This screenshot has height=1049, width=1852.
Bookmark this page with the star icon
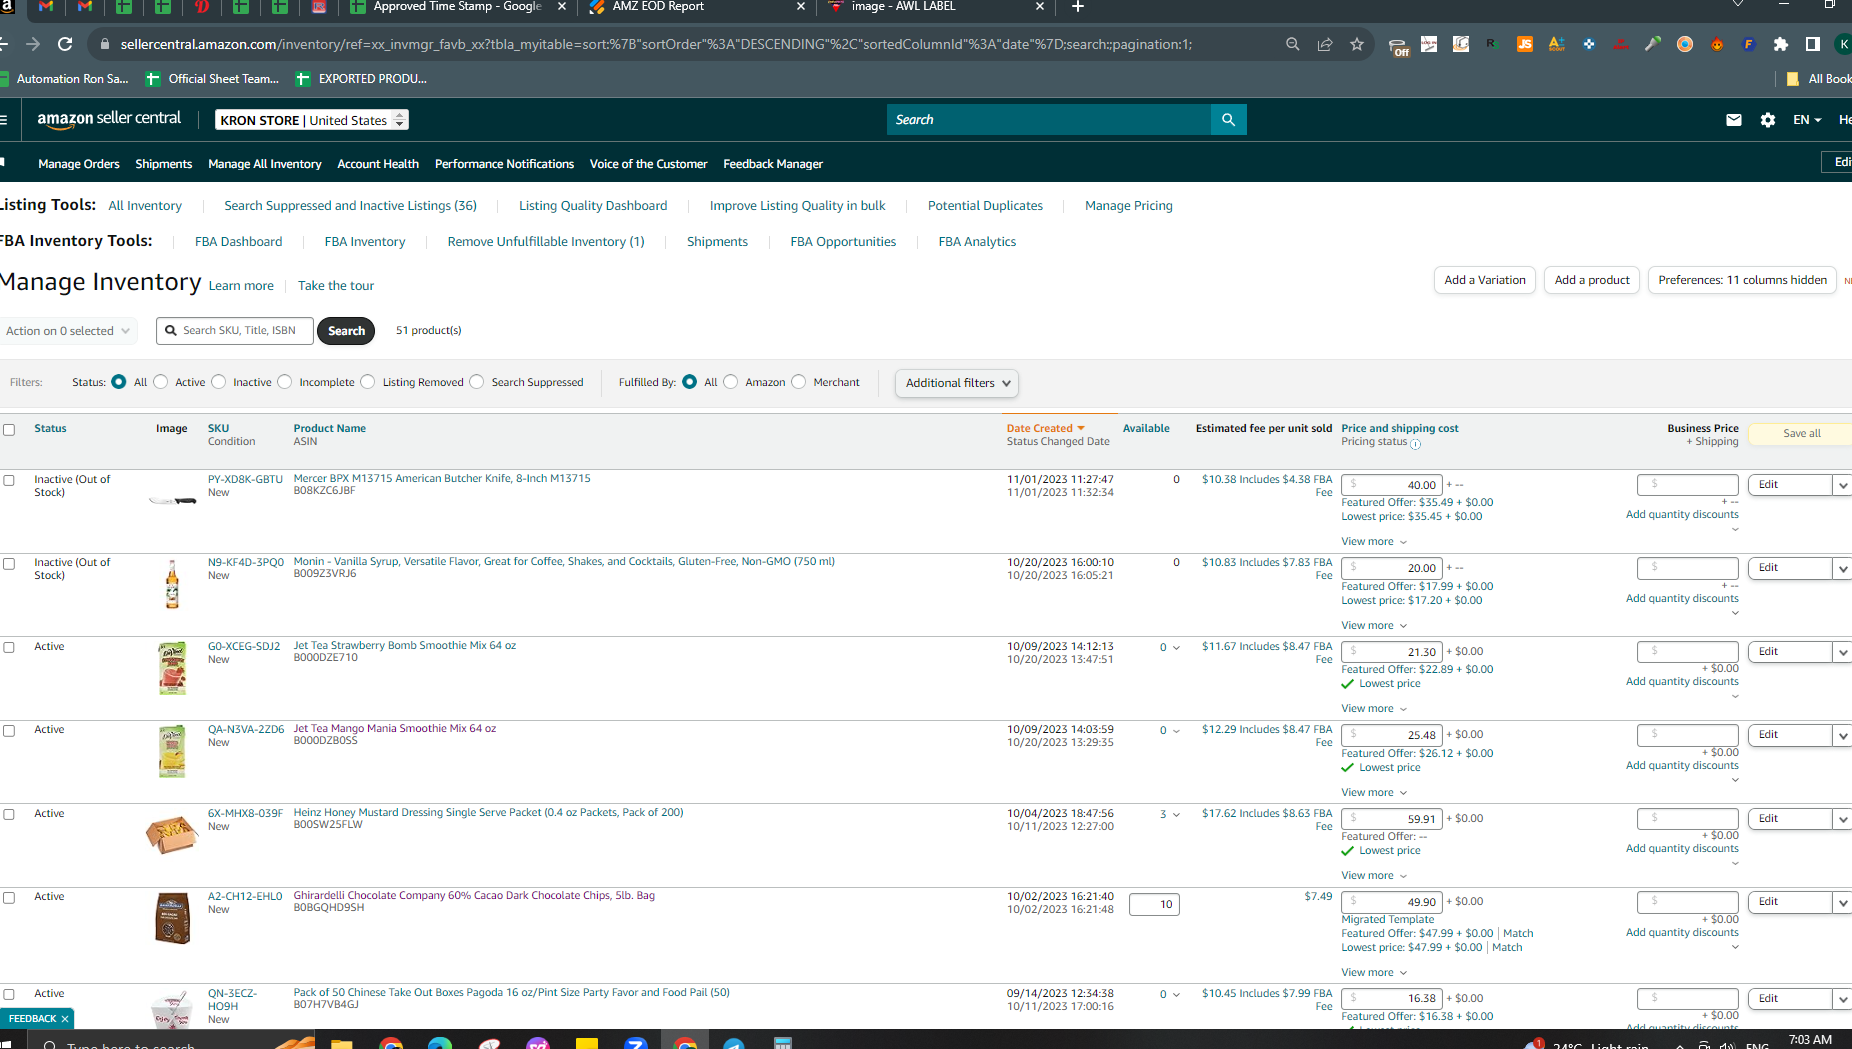(x=1357, y=44)
